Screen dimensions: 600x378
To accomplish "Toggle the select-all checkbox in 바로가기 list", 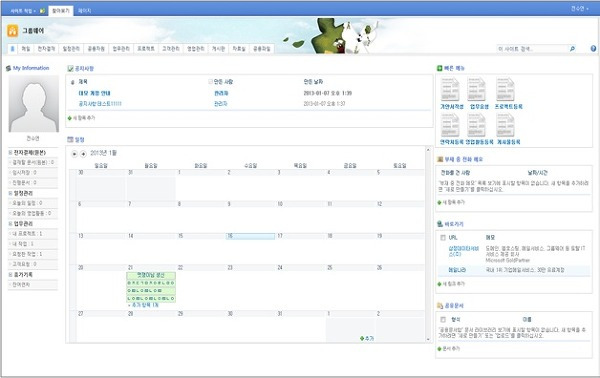I will click(x=443, y=238).
